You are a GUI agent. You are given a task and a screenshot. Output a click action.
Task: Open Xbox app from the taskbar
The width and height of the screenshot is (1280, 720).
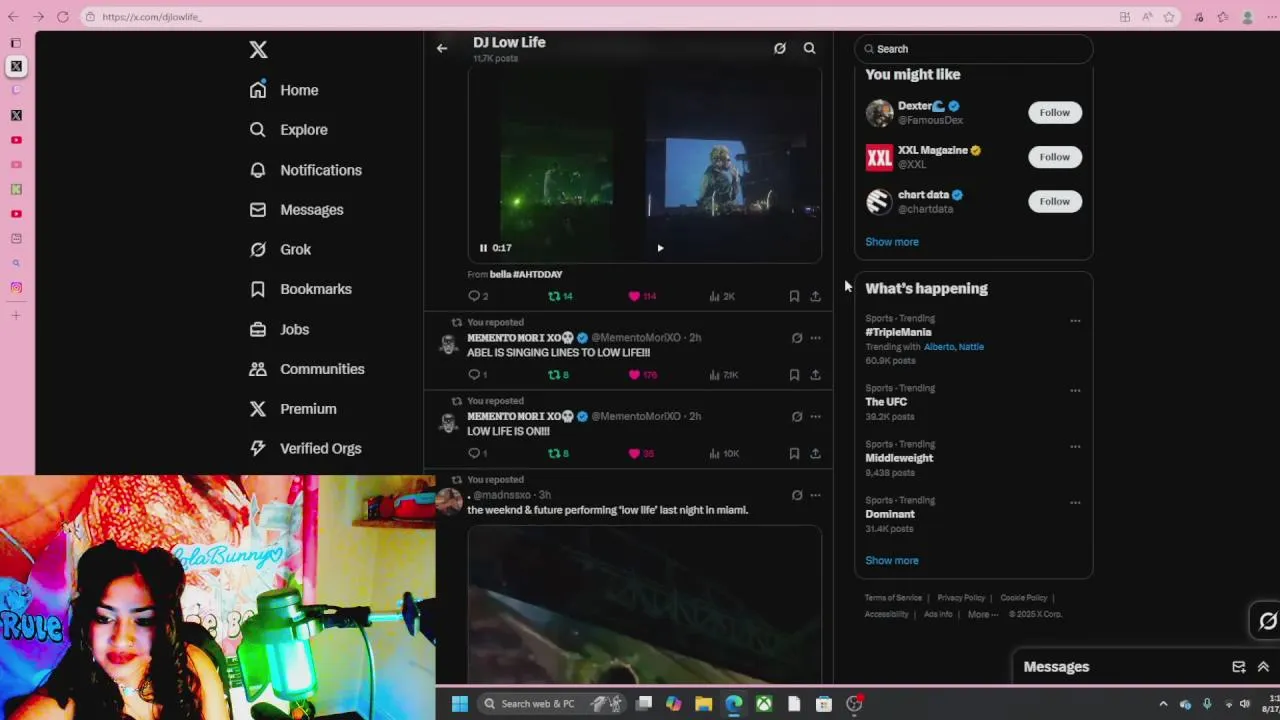point(764,704)
